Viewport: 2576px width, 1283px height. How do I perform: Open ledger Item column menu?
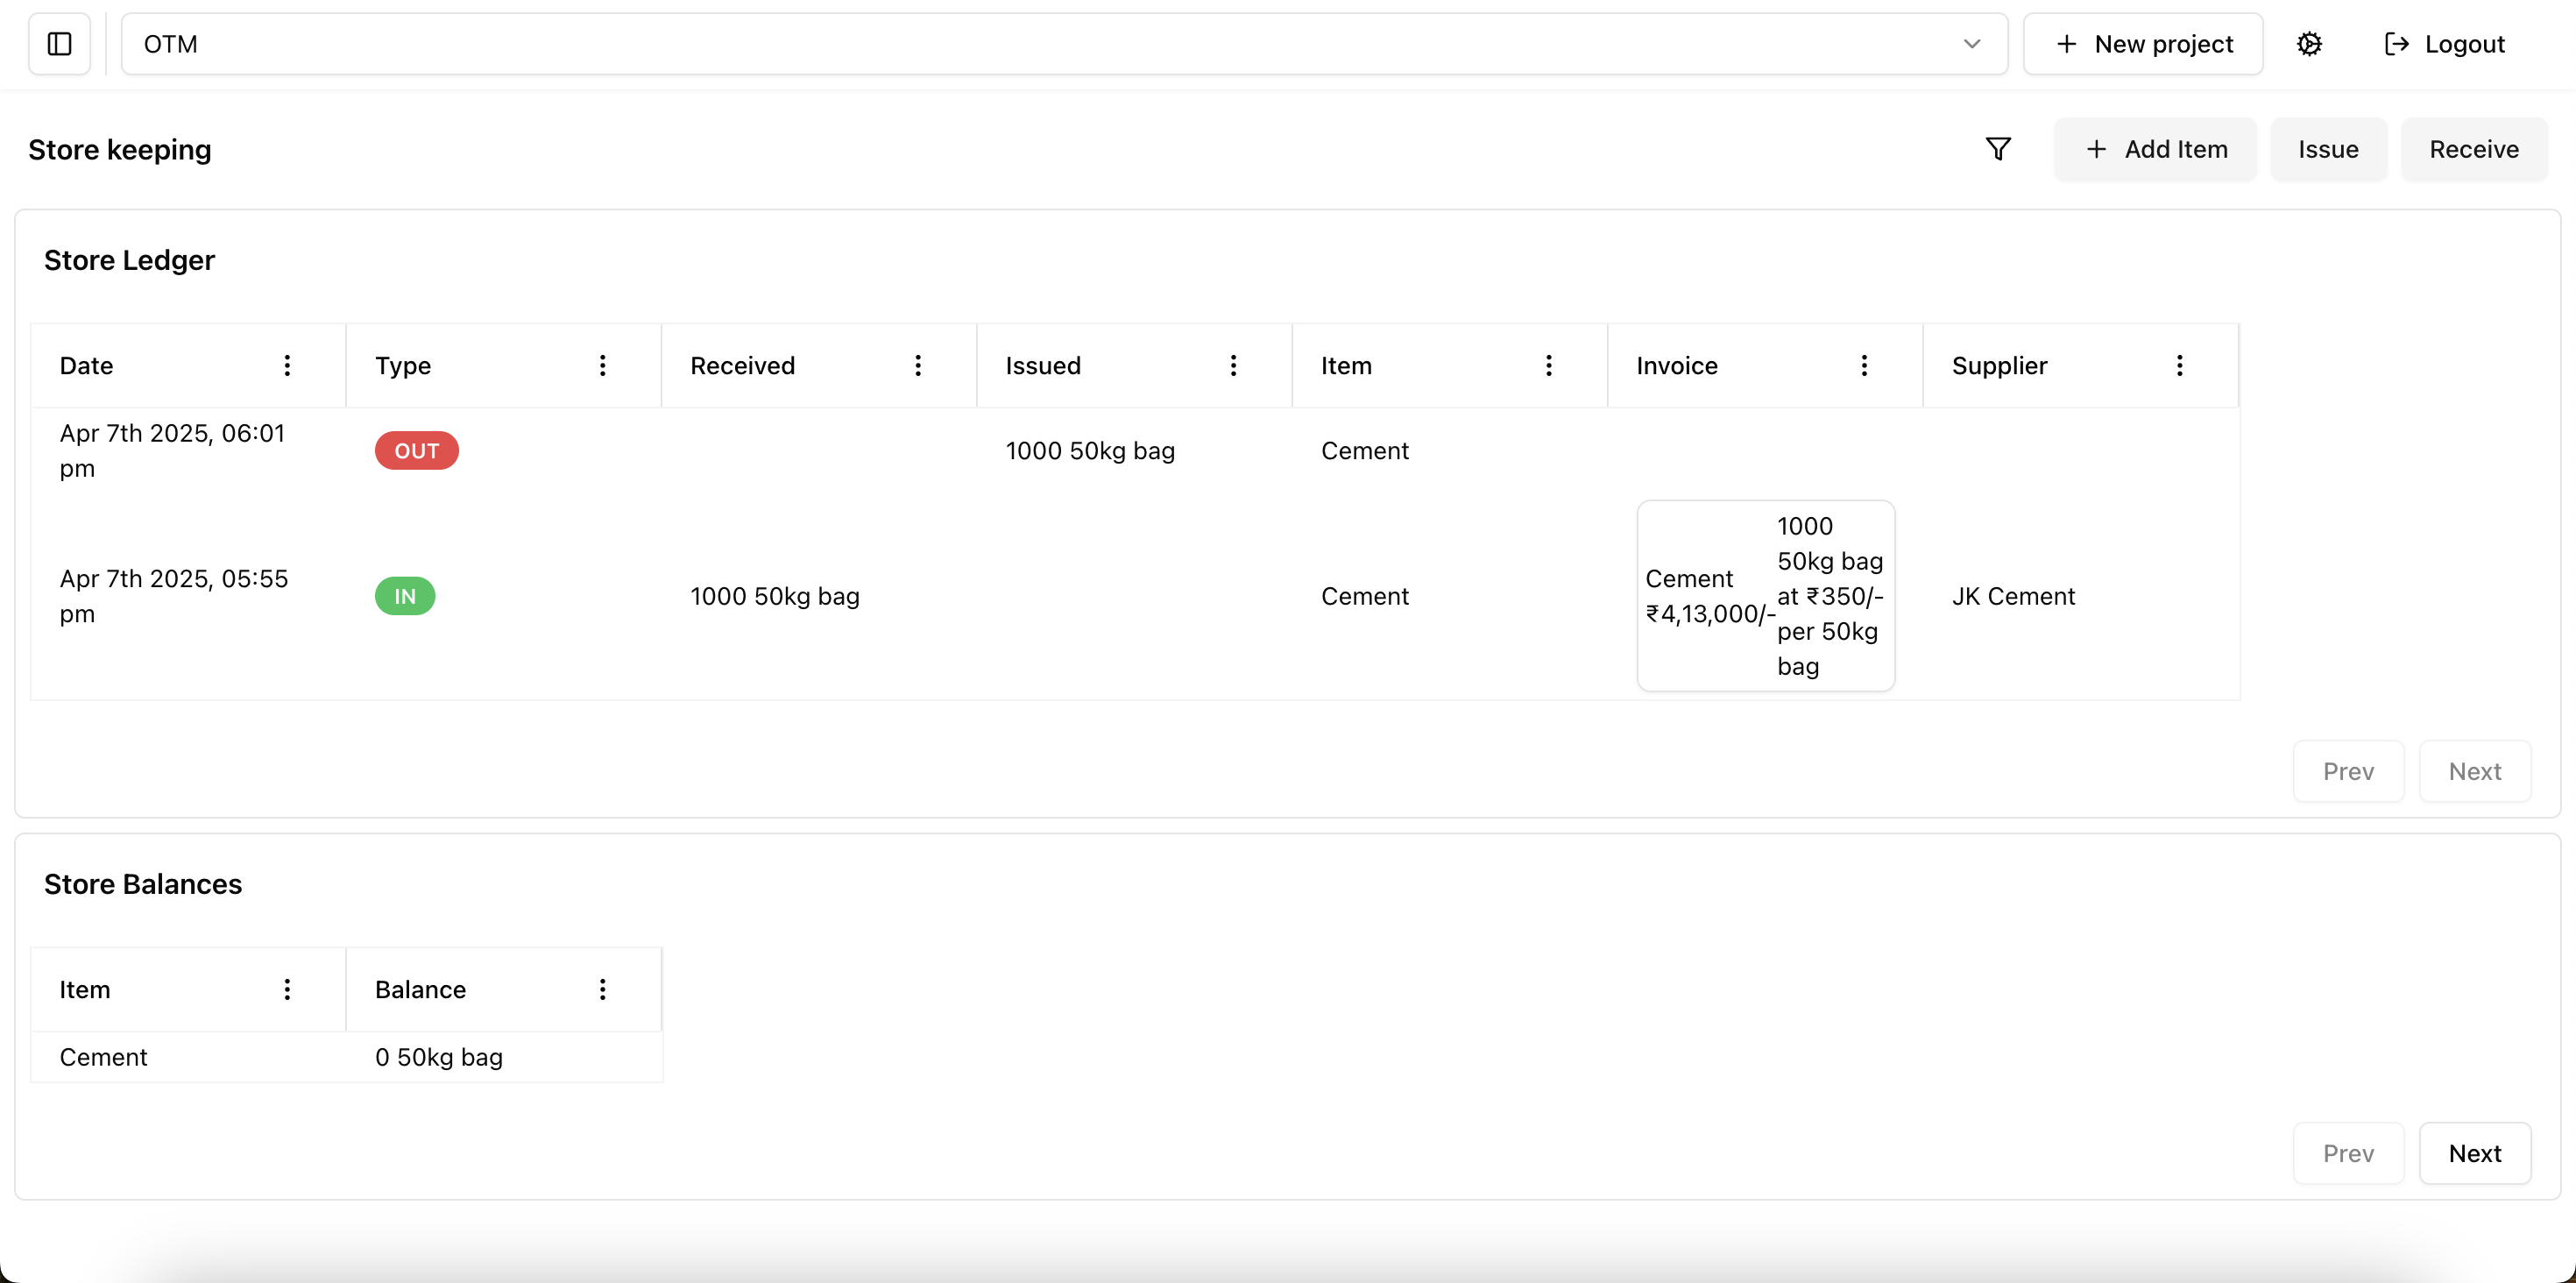(1548, 365)
